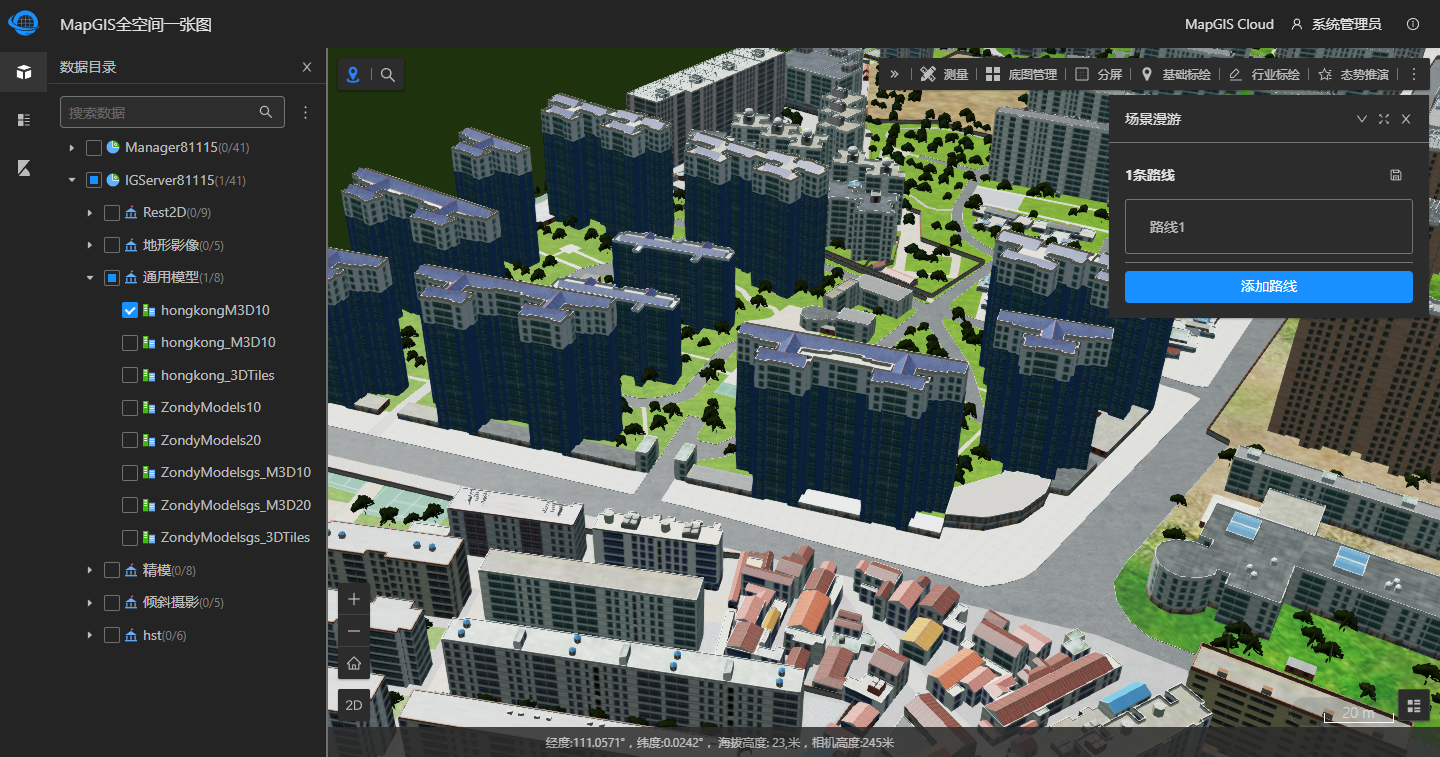Open more options beside data search box

306,112
